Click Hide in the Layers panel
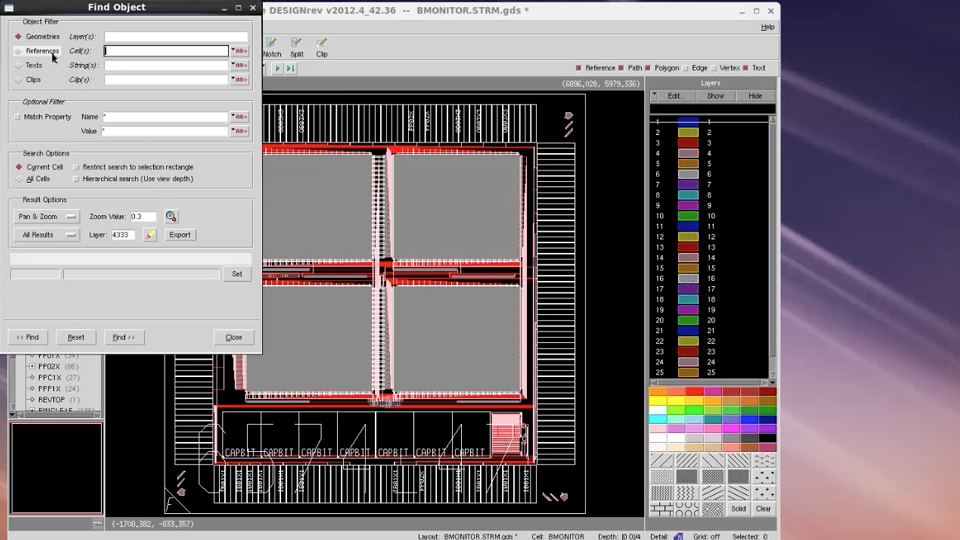Screen dimensions: 960x540 click(x=755, y=96)
